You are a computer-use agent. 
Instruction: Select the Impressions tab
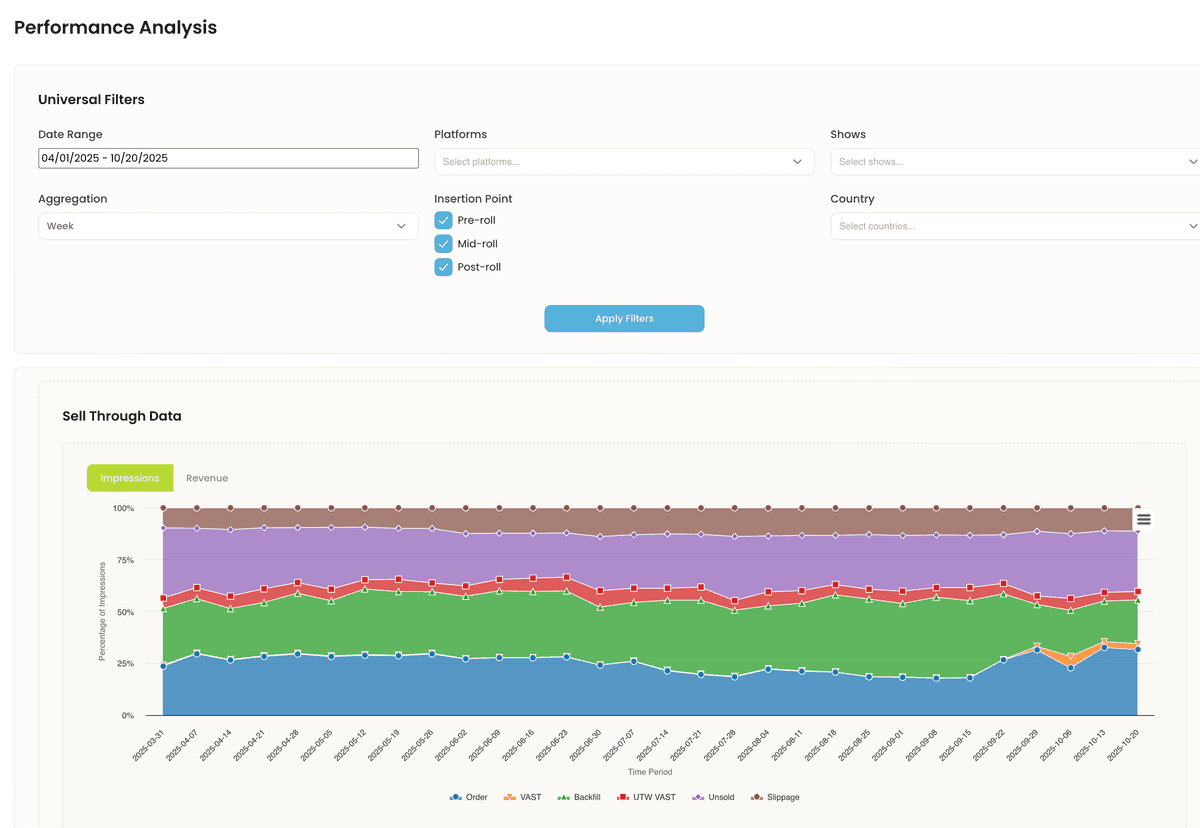(x=130, y=478)
